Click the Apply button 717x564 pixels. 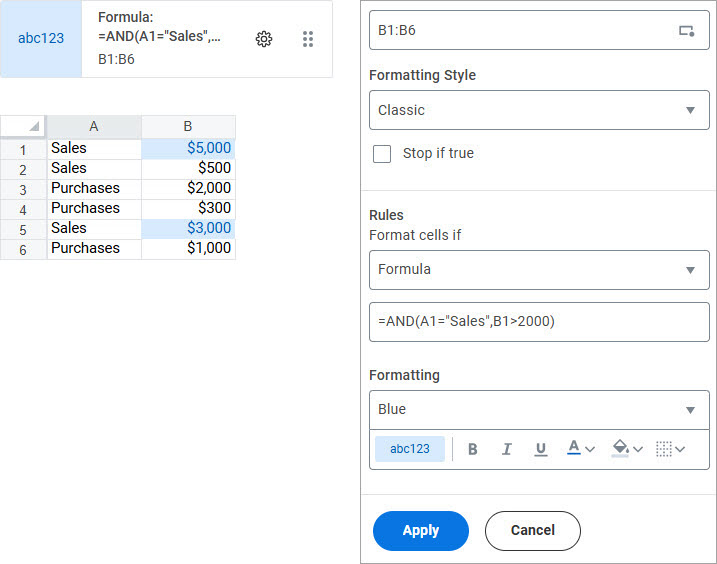tap(421, 531)
